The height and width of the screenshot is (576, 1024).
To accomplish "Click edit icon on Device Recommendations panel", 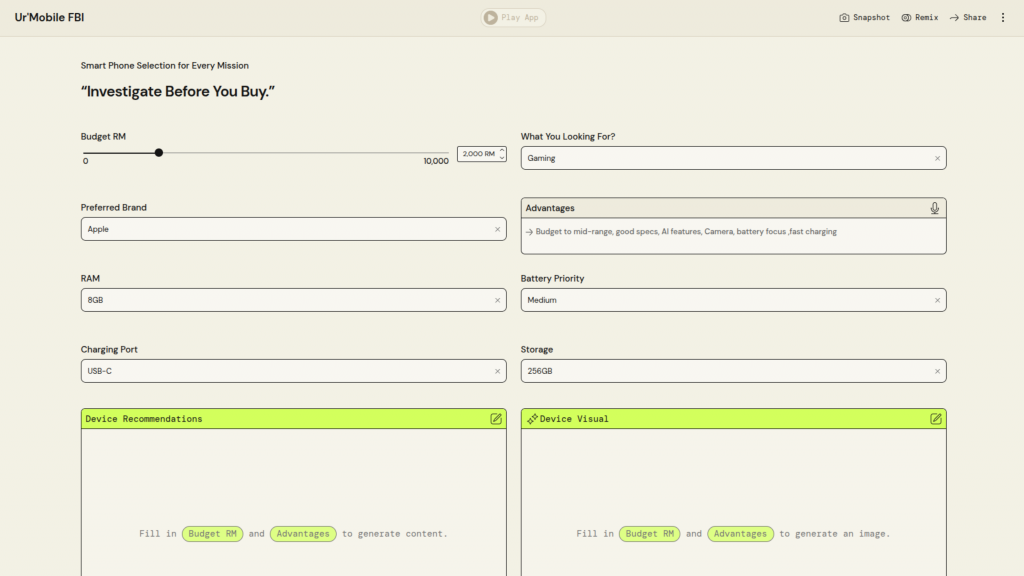I will [496, 419].
